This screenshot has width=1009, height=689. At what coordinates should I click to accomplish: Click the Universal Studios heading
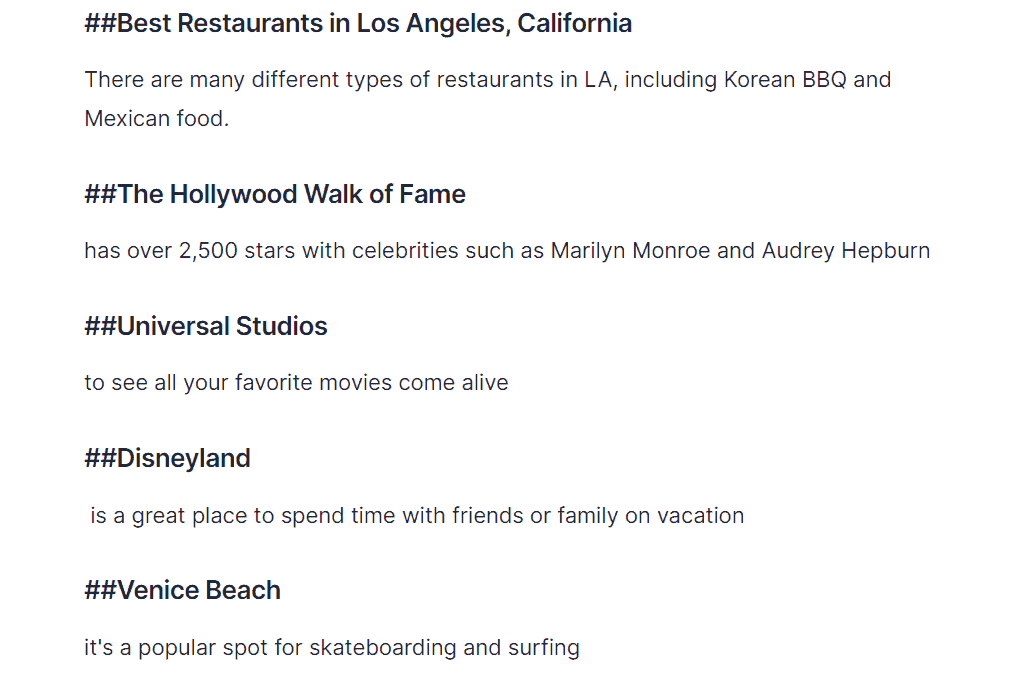(x=206, y=326)
